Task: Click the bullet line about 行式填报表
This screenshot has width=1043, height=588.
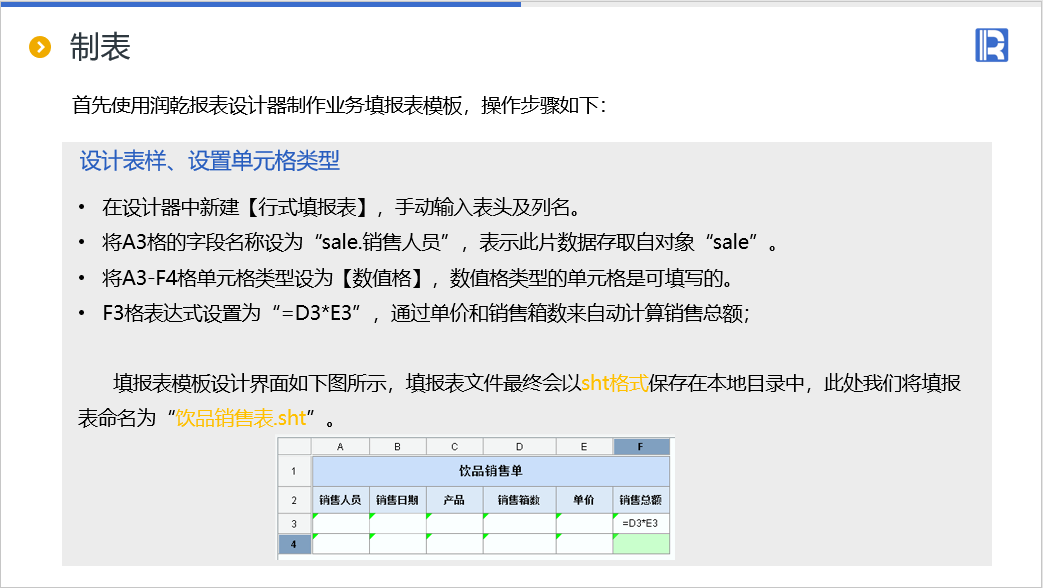Action: click(x=342, y=208)
